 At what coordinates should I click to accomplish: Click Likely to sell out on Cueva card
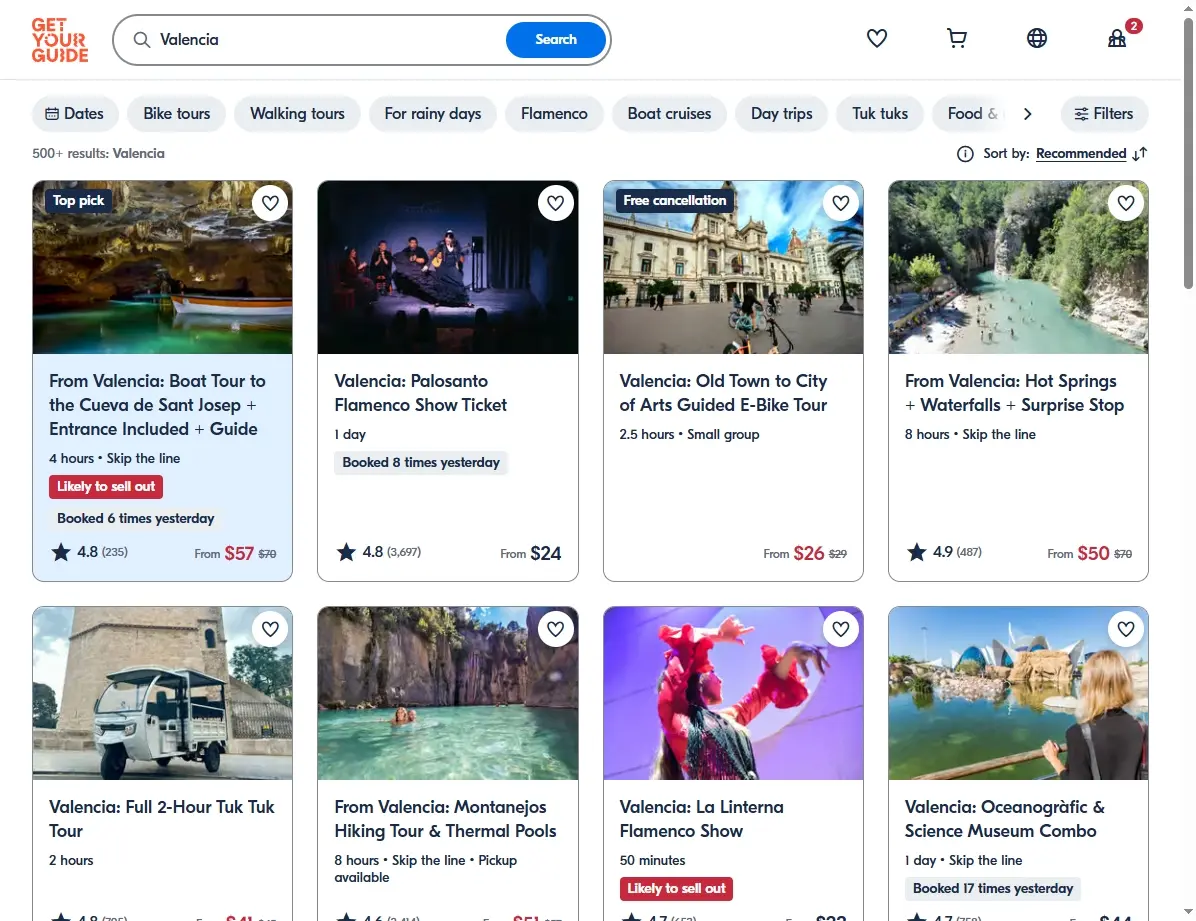(106, 487)
